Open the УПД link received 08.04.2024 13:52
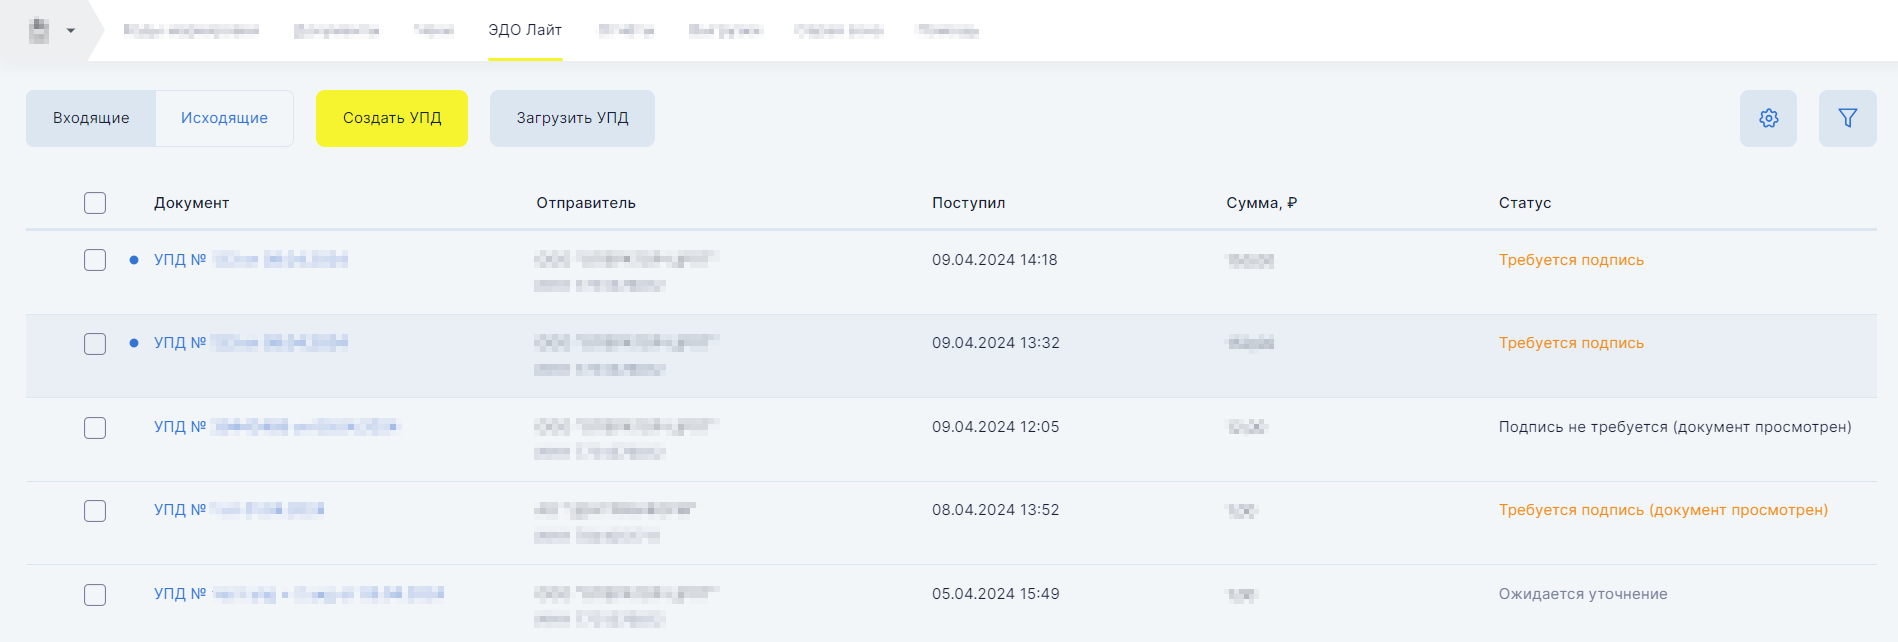 tap(239, 510)
